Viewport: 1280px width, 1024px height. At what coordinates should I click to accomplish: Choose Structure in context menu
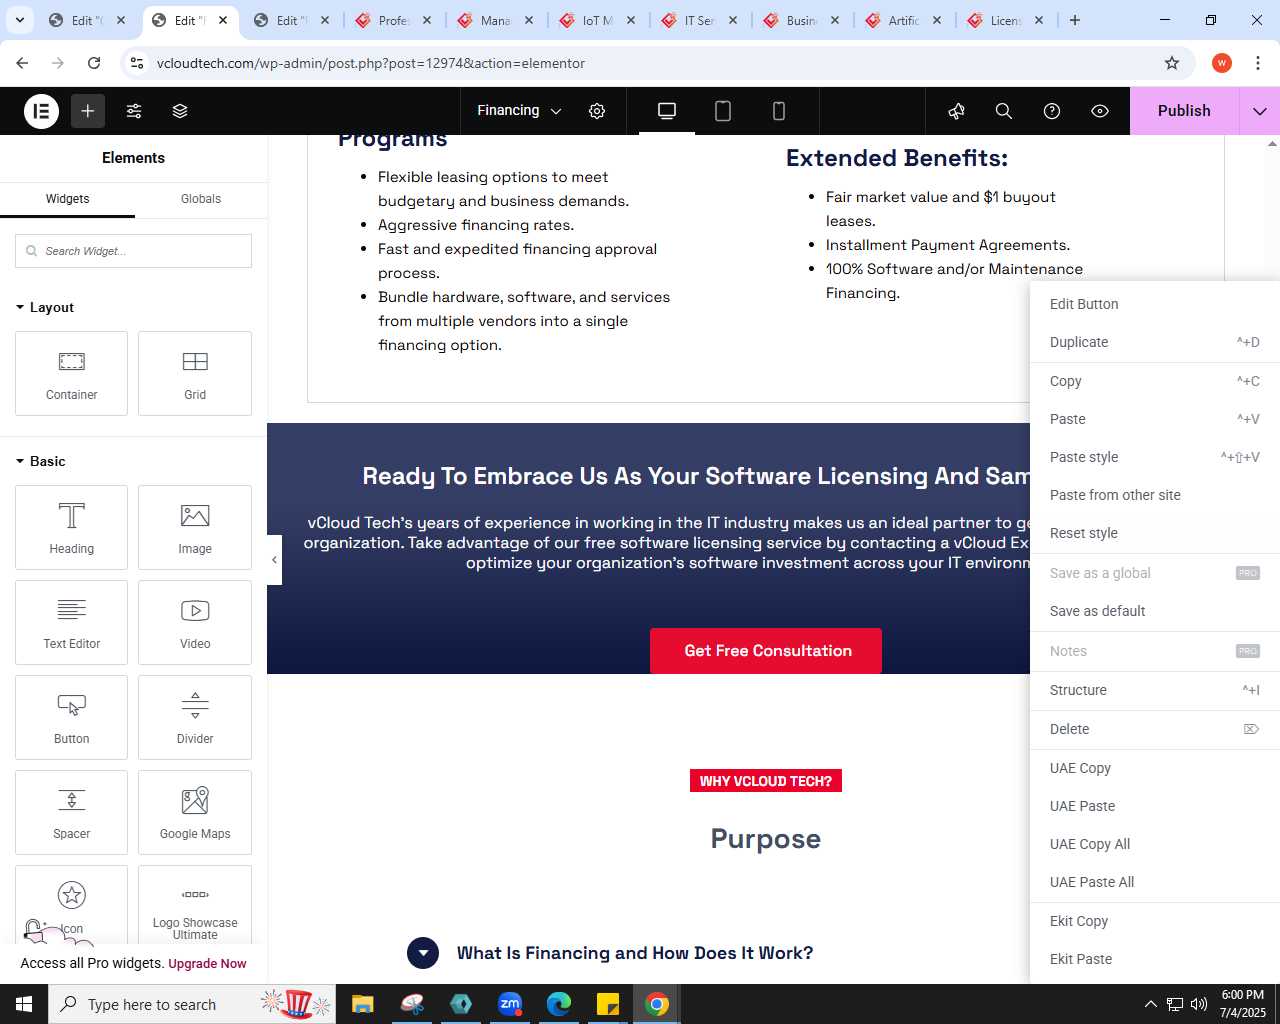1155,690
